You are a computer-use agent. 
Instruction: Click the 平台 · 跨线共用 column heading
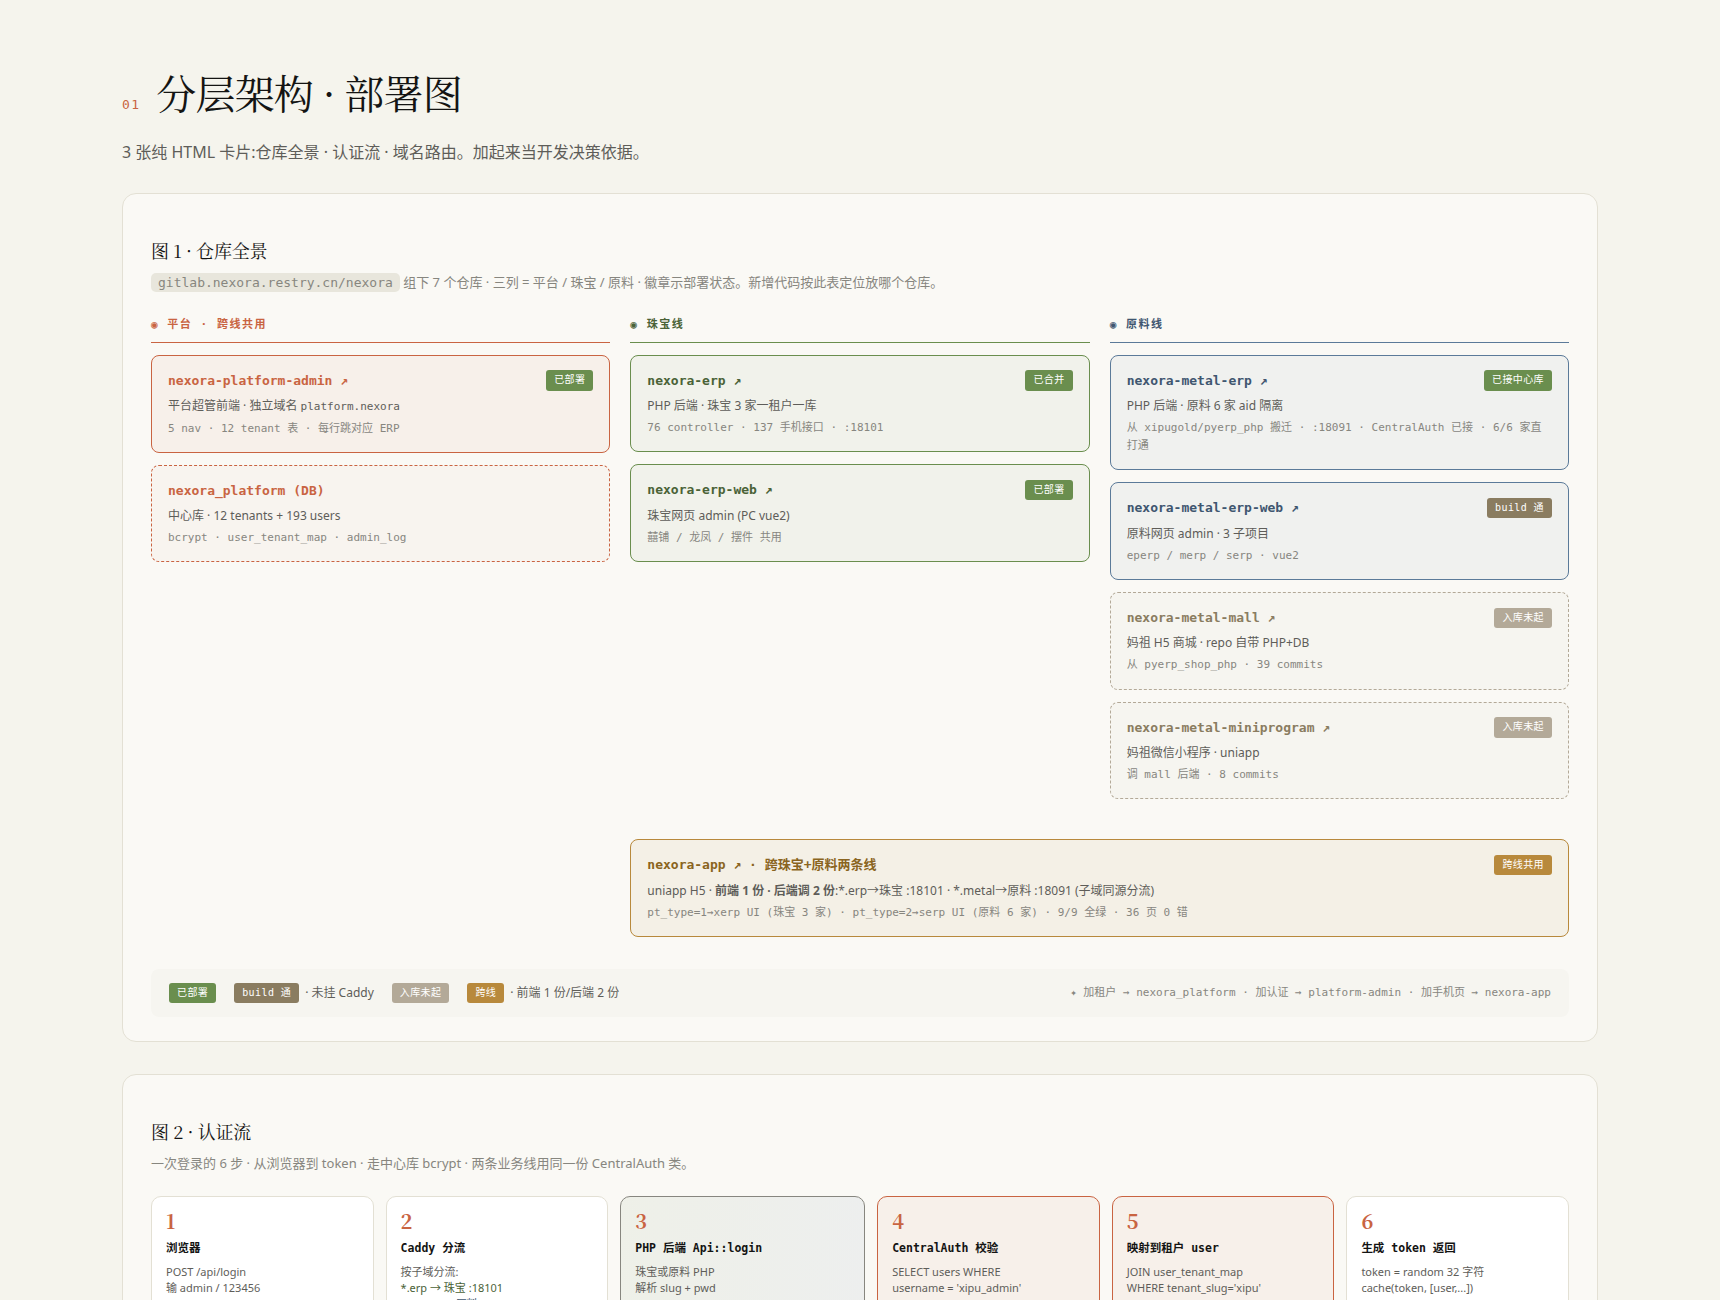pos(216,324)
